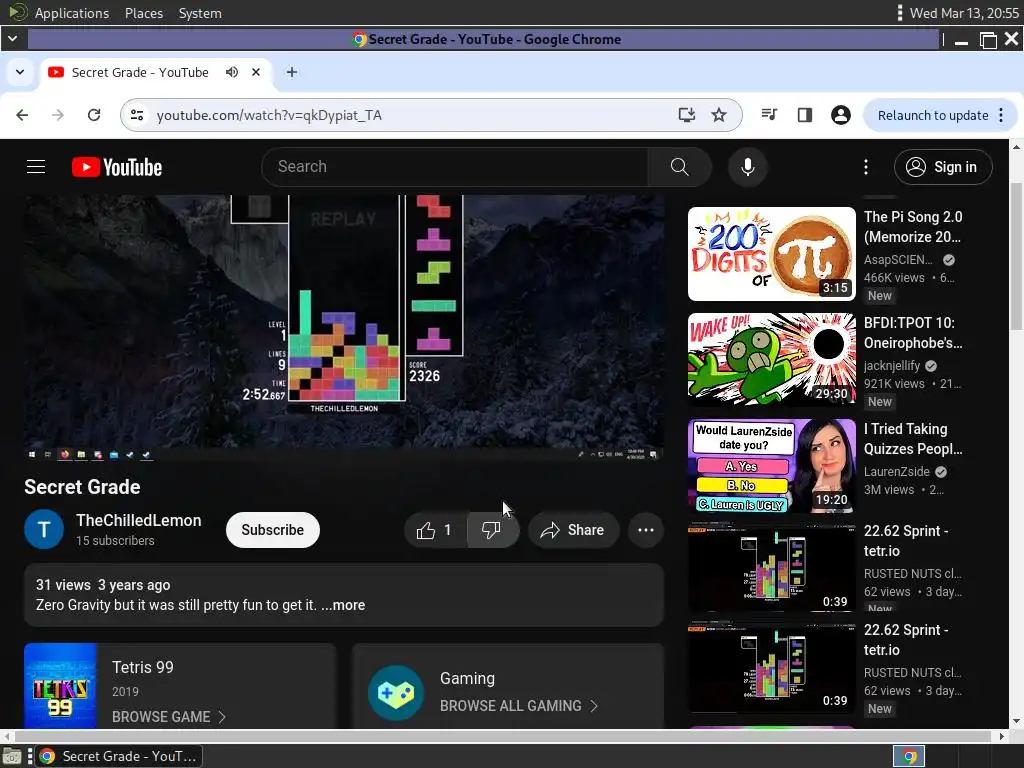Open the Gaming category icon
The height and width of the screenshot is (768, 1024).
click(396, 693)
